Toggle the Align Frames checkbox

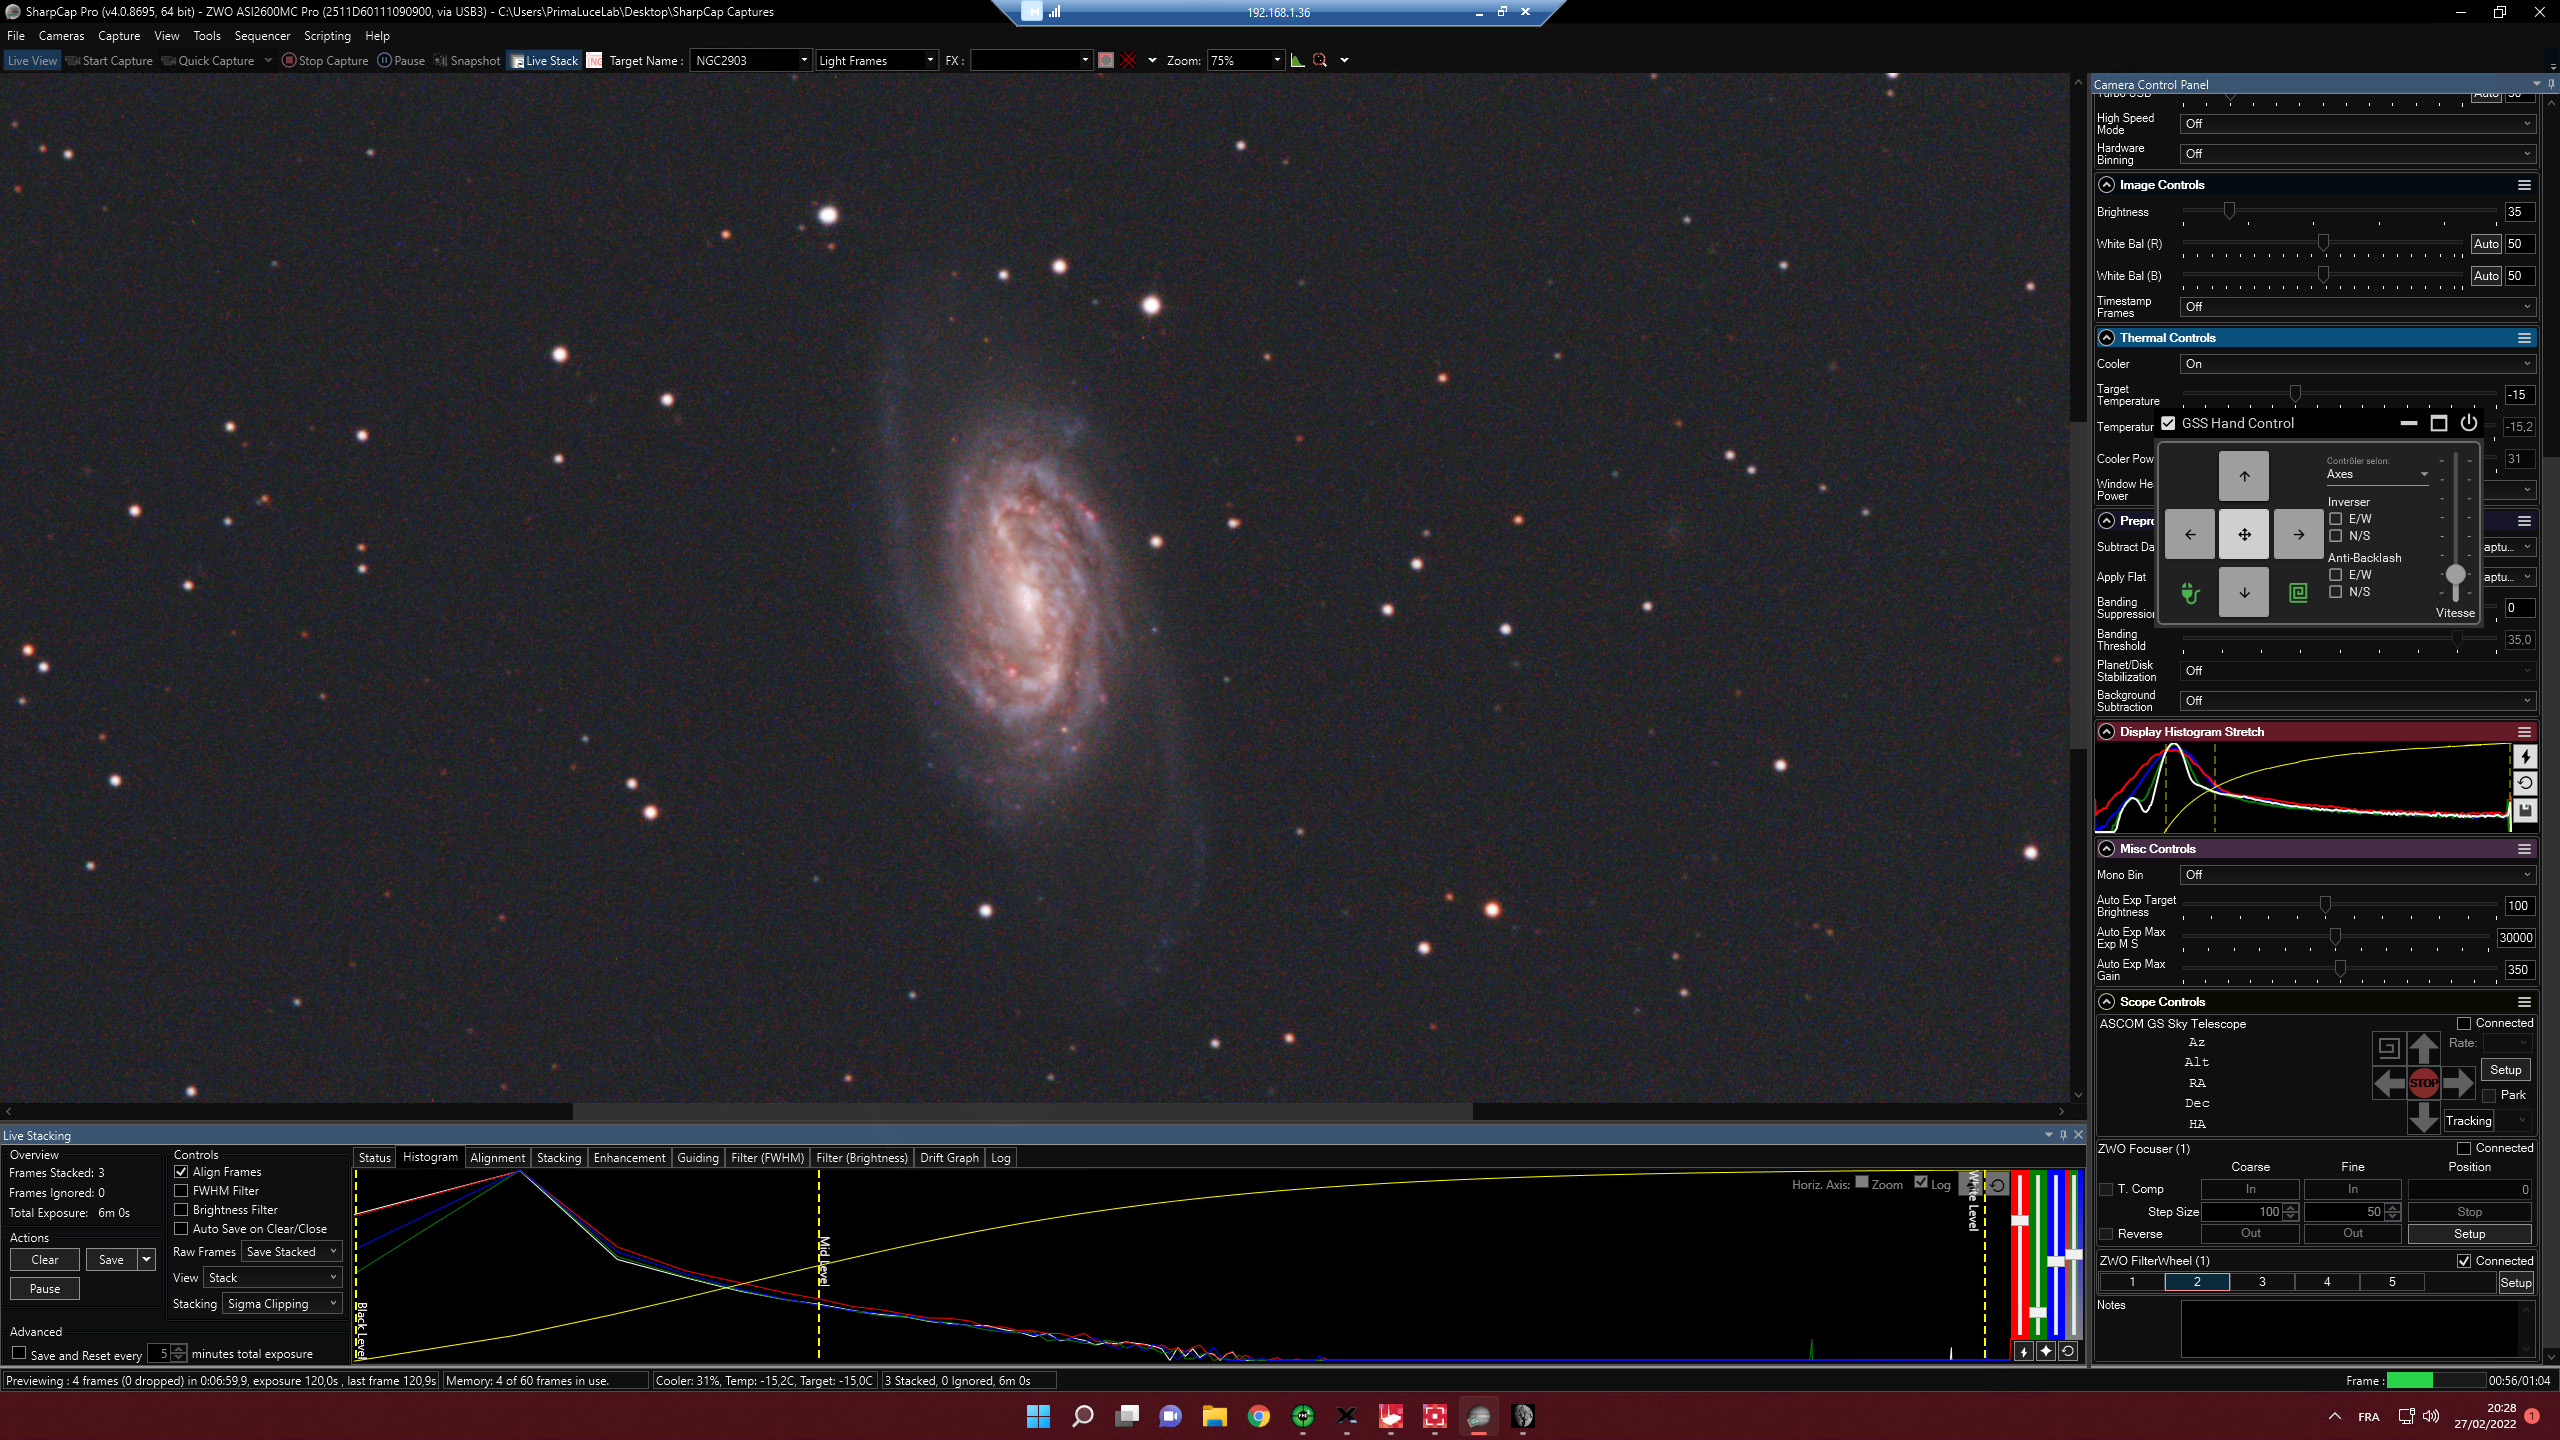(181, 1172)
